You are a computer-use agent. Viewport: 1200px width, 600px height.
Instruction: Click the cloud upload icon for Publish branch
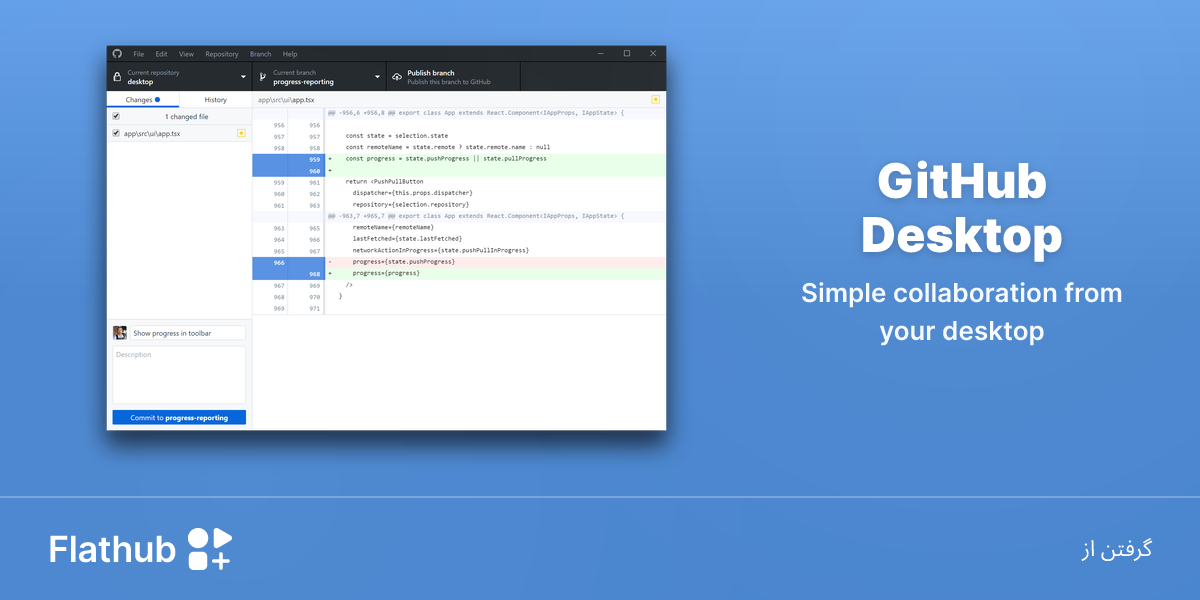(396, 77)
